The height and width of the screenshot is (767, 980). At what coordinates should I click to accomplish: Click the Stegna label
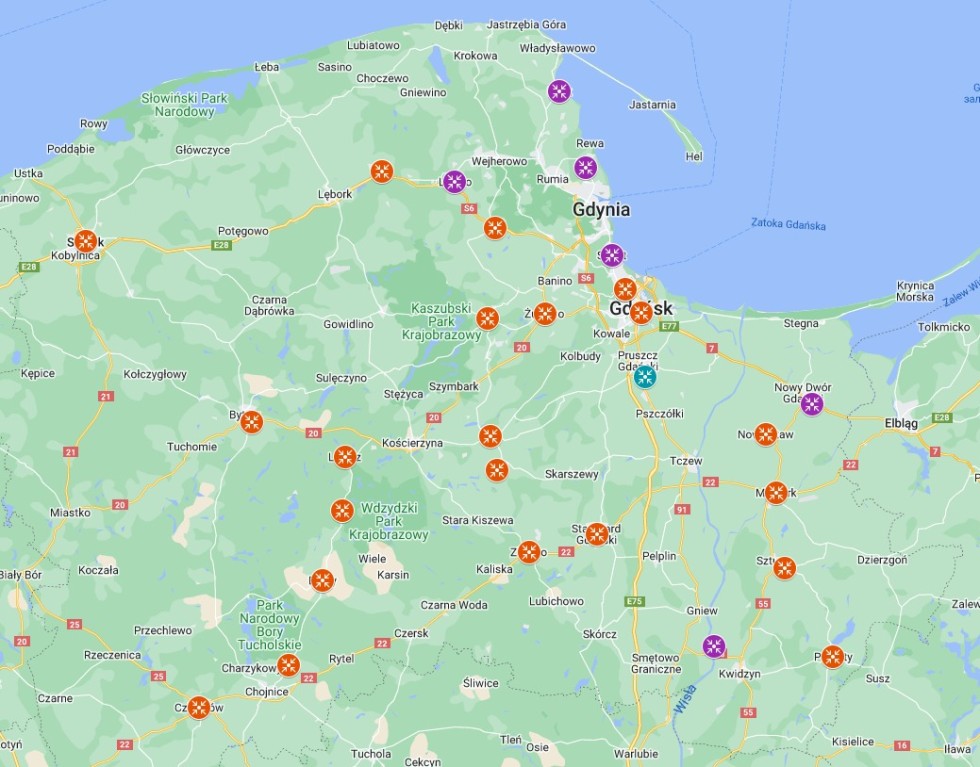801,323
